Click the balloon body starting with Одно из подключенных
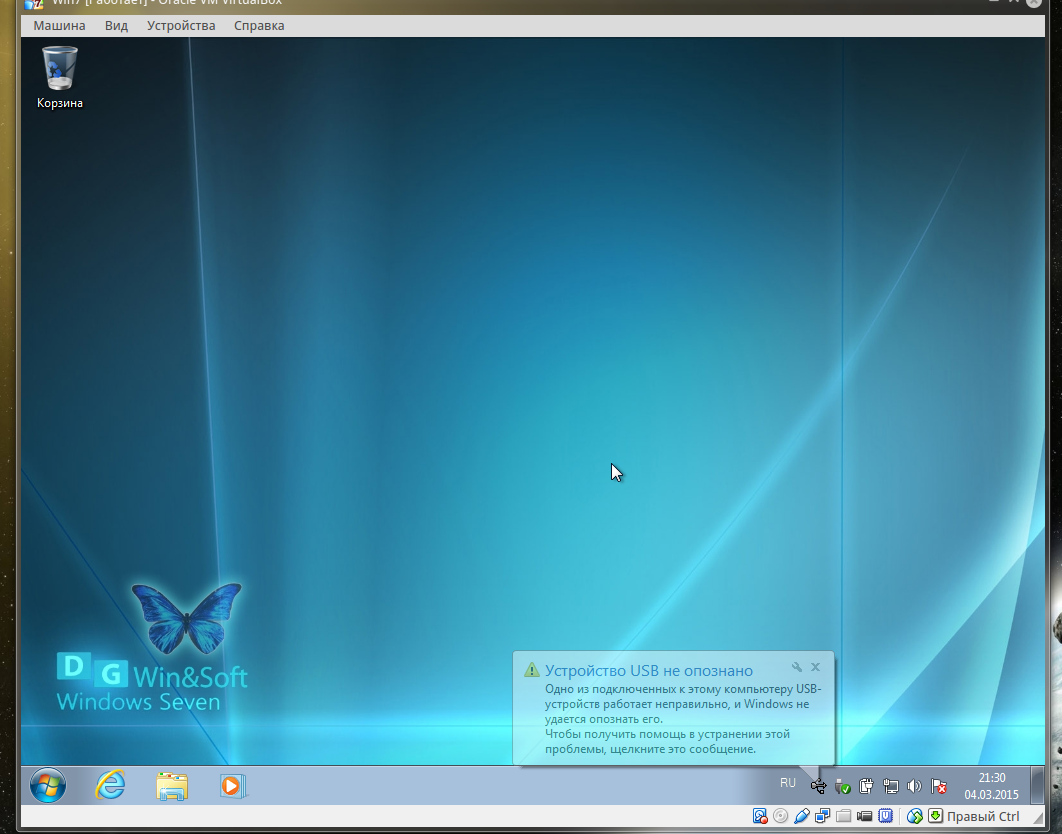1062x834 pixels. (683, 719)
